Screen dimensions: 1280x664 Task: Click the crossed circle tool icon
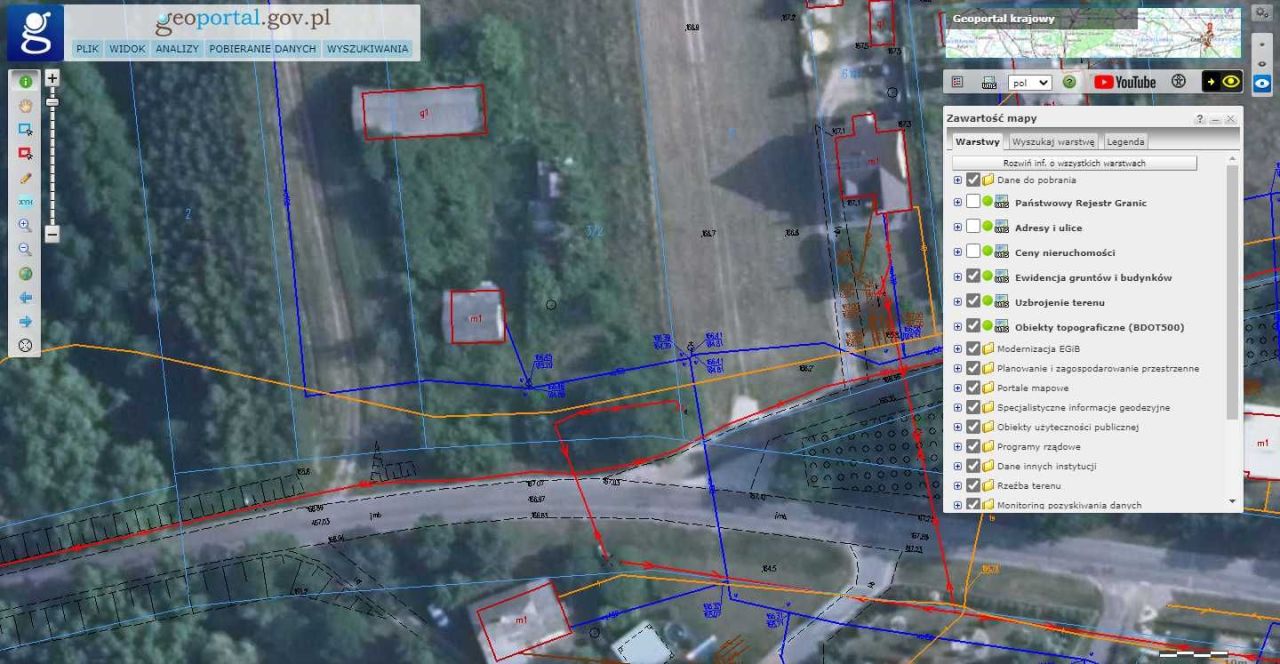pyautogui.click(x=25, y=346)
